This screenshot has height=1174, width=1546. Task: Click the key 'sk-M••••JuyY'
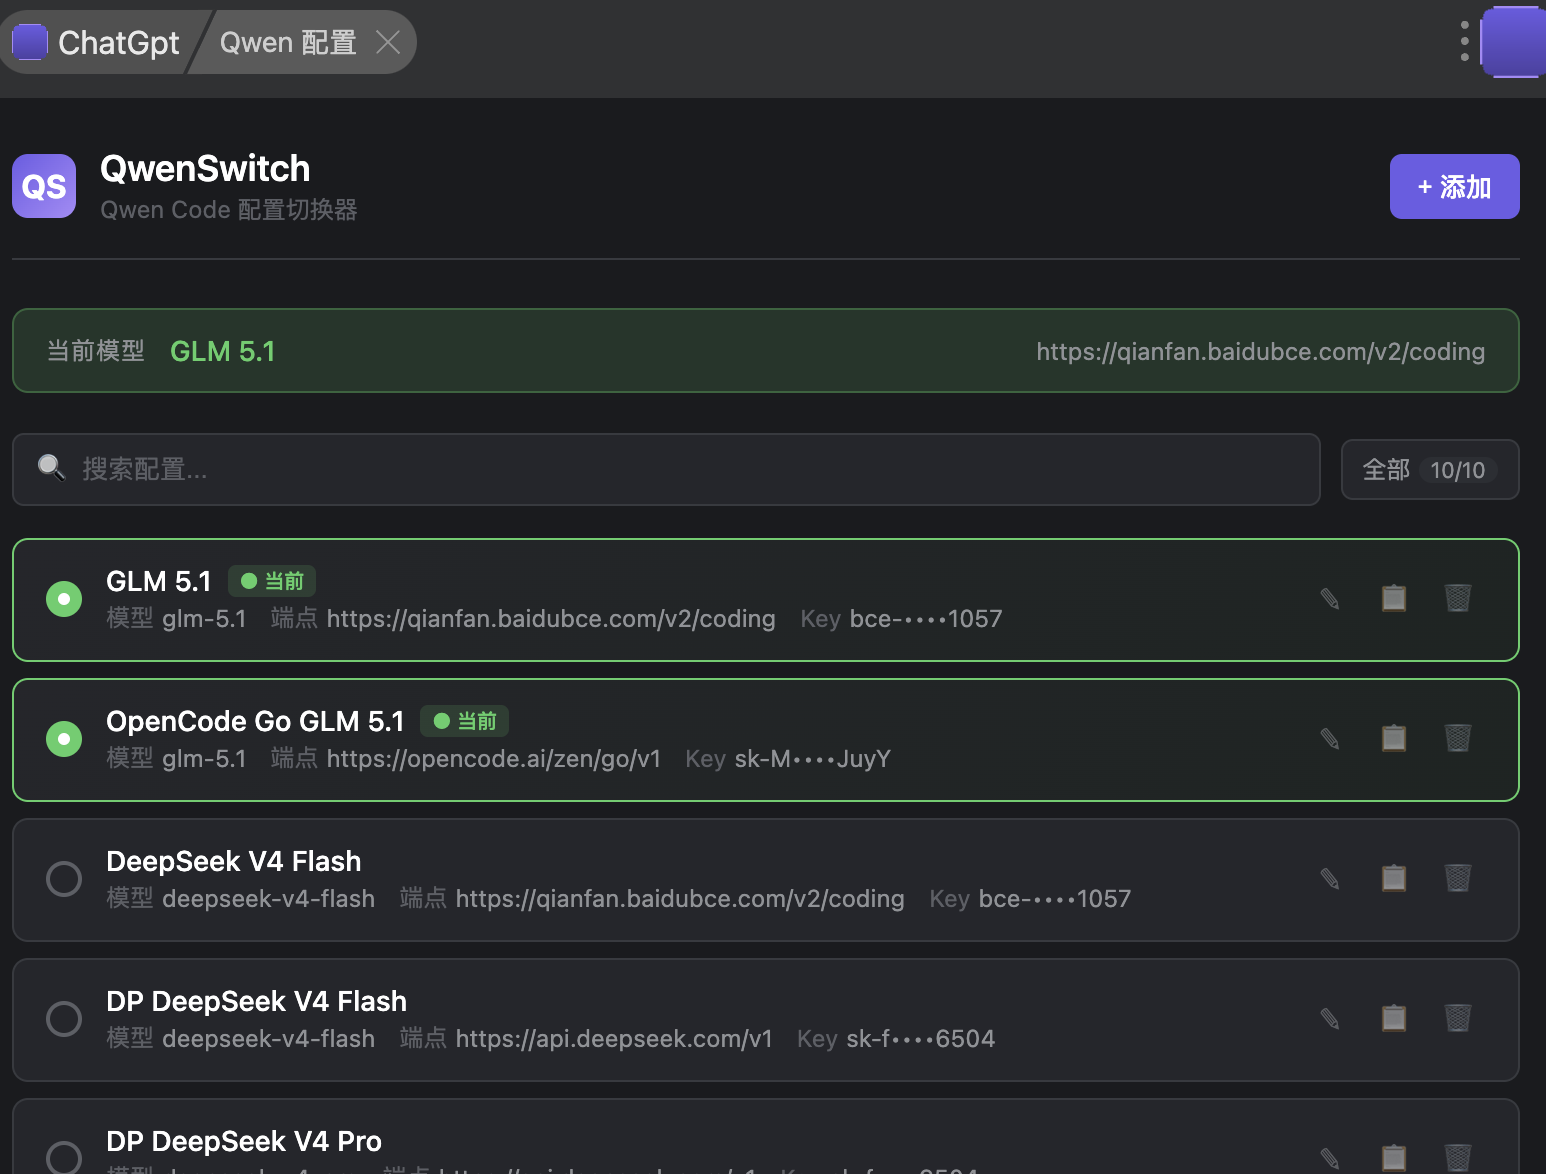point(812,759)
